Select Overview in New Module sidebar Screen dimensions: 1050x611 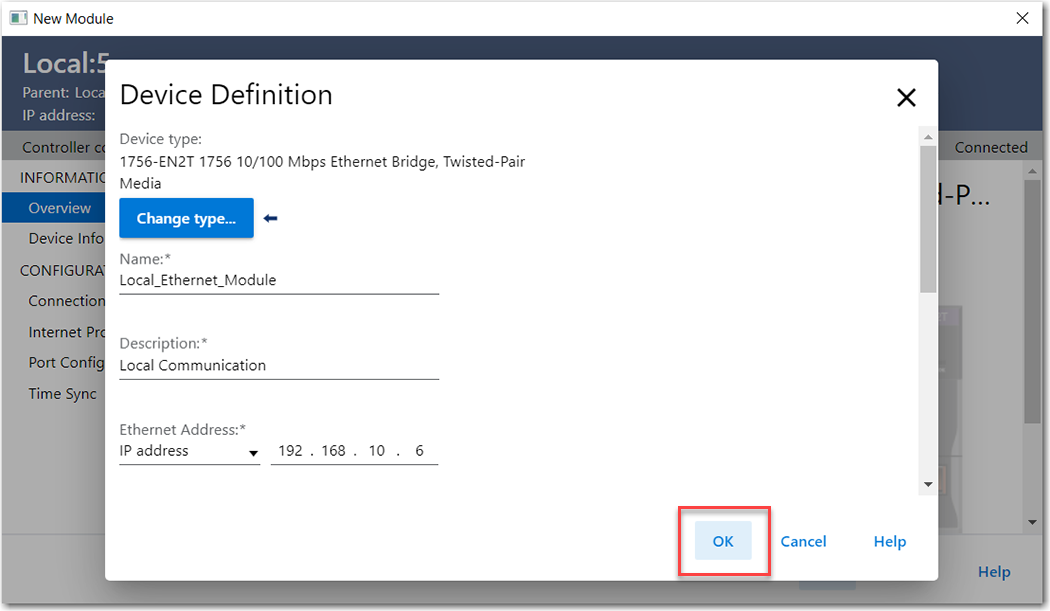tap(54, 208)
